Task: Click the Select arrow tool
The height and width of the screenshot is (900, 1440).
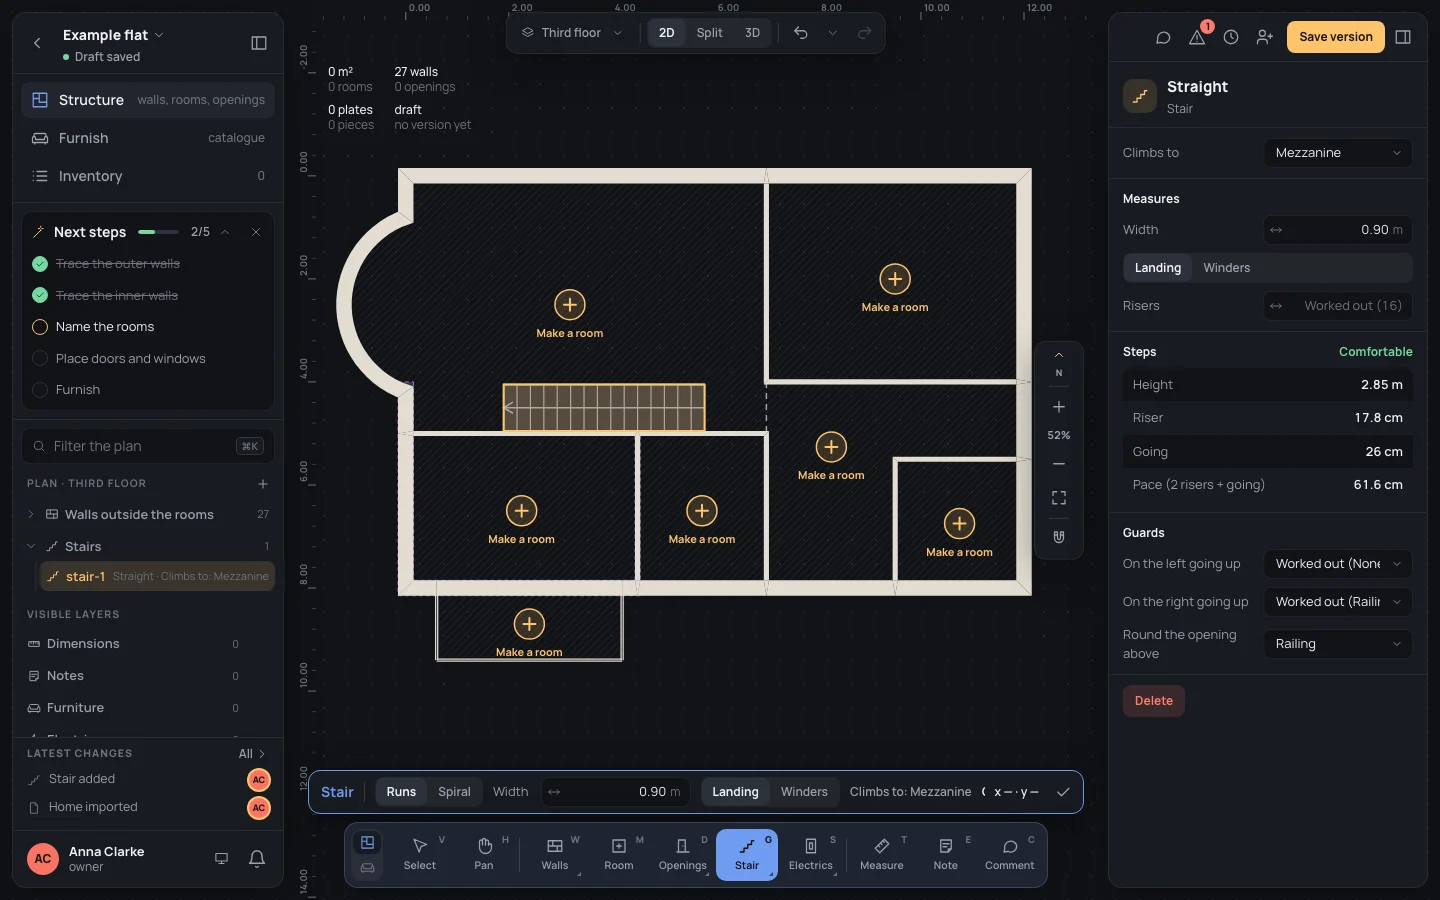Action: tap(420, 854)
